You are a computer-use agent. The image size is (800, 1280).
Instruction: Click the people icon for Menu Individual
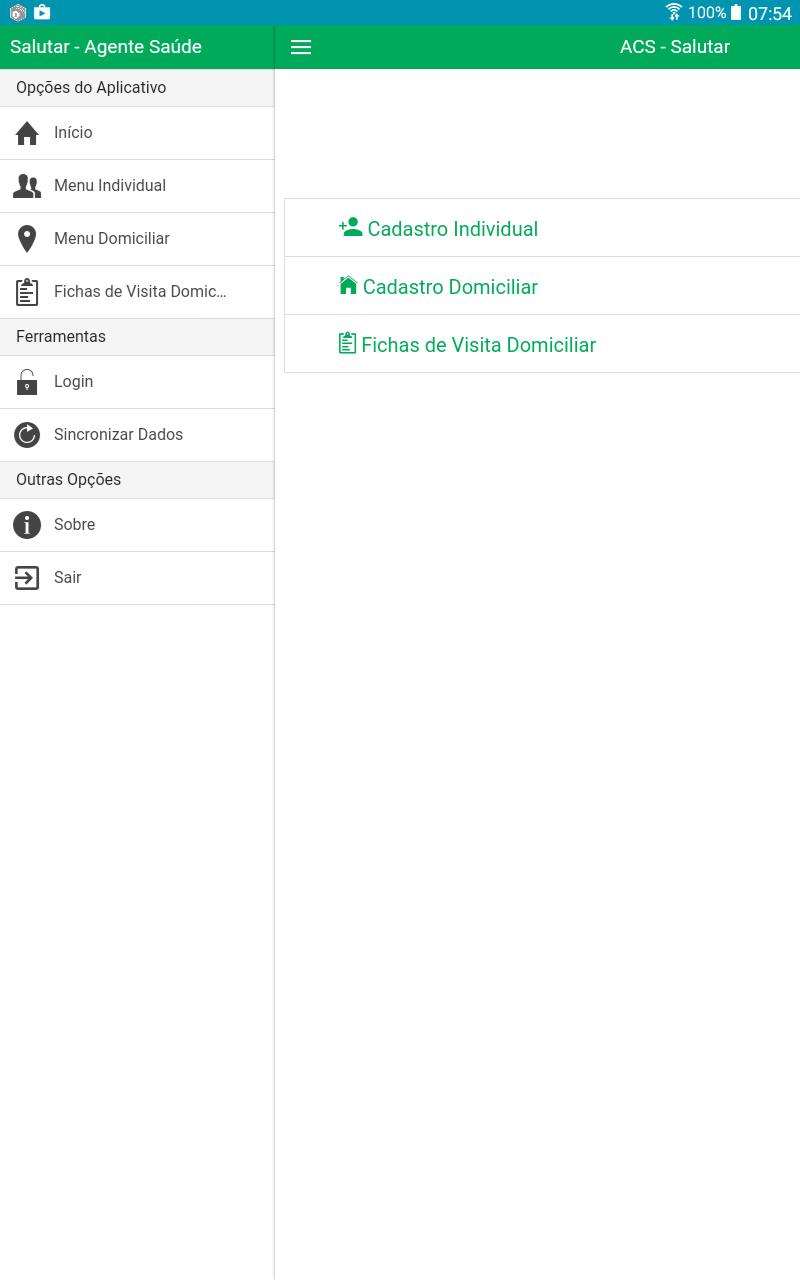click(27, 186)
